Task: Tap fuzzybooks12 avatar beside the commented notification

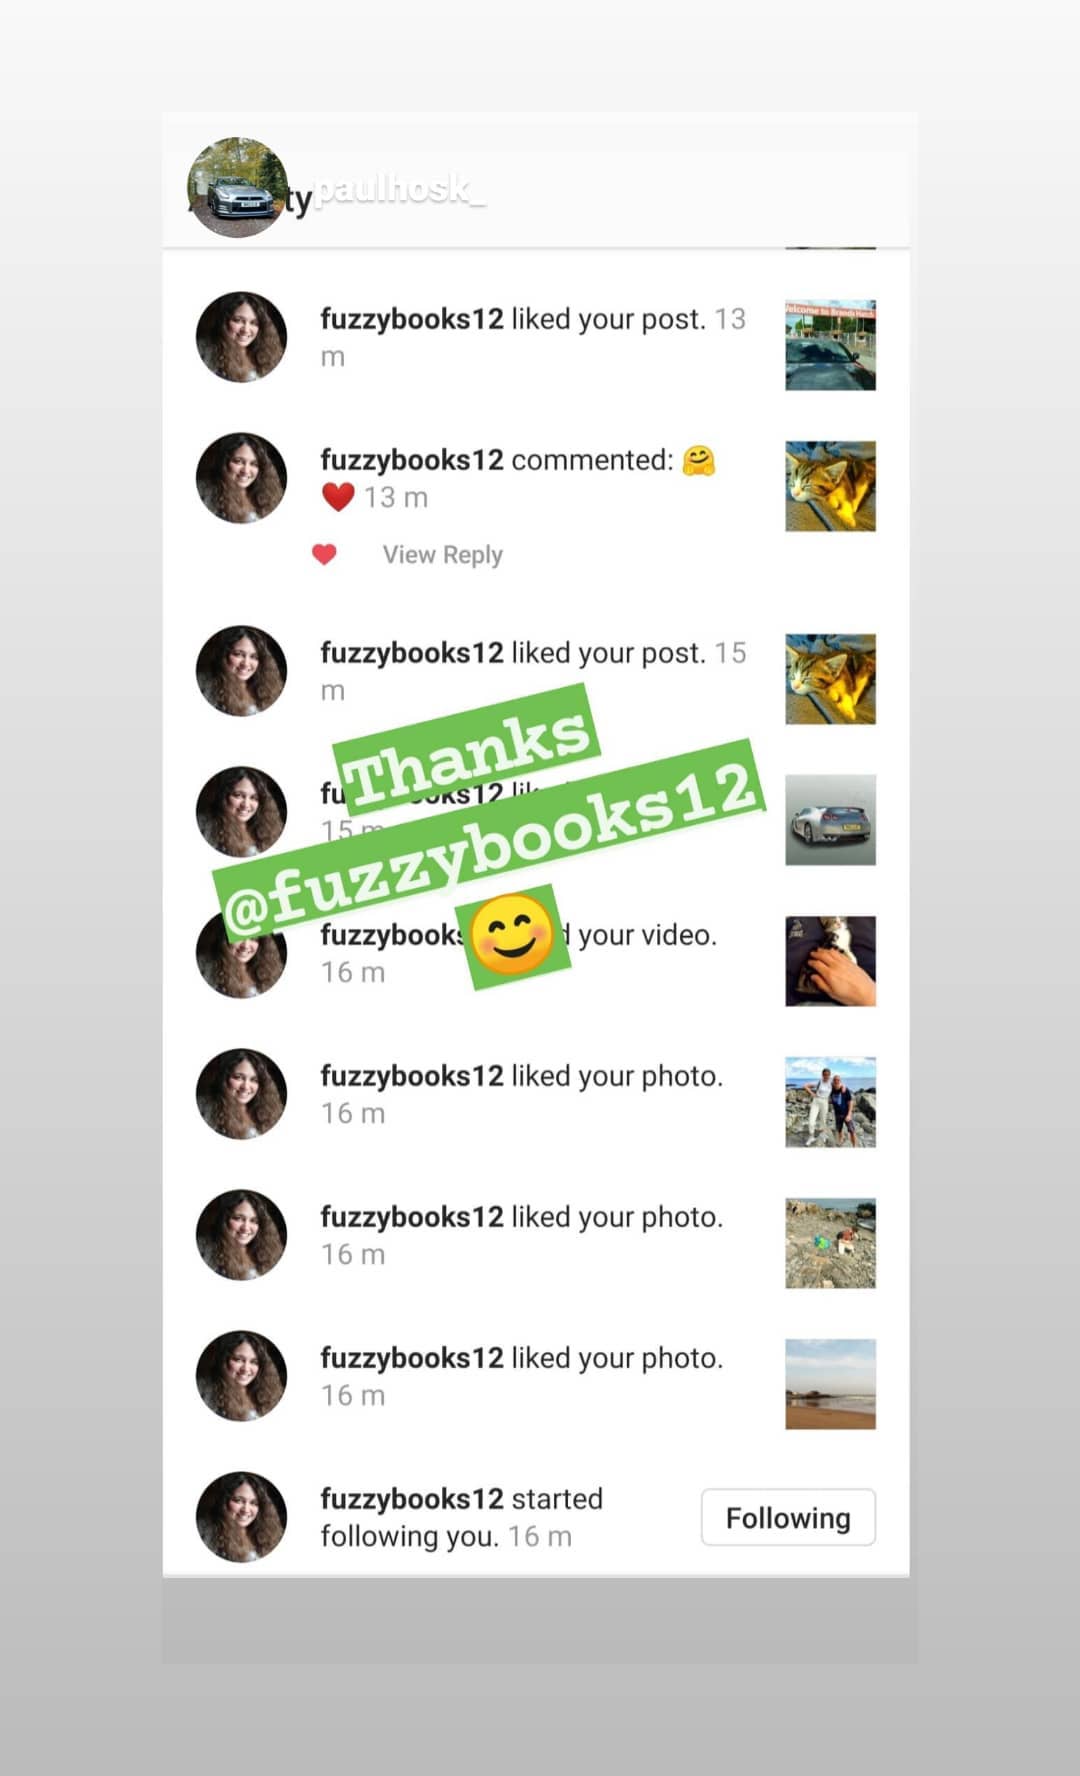Action: point(241,478)
